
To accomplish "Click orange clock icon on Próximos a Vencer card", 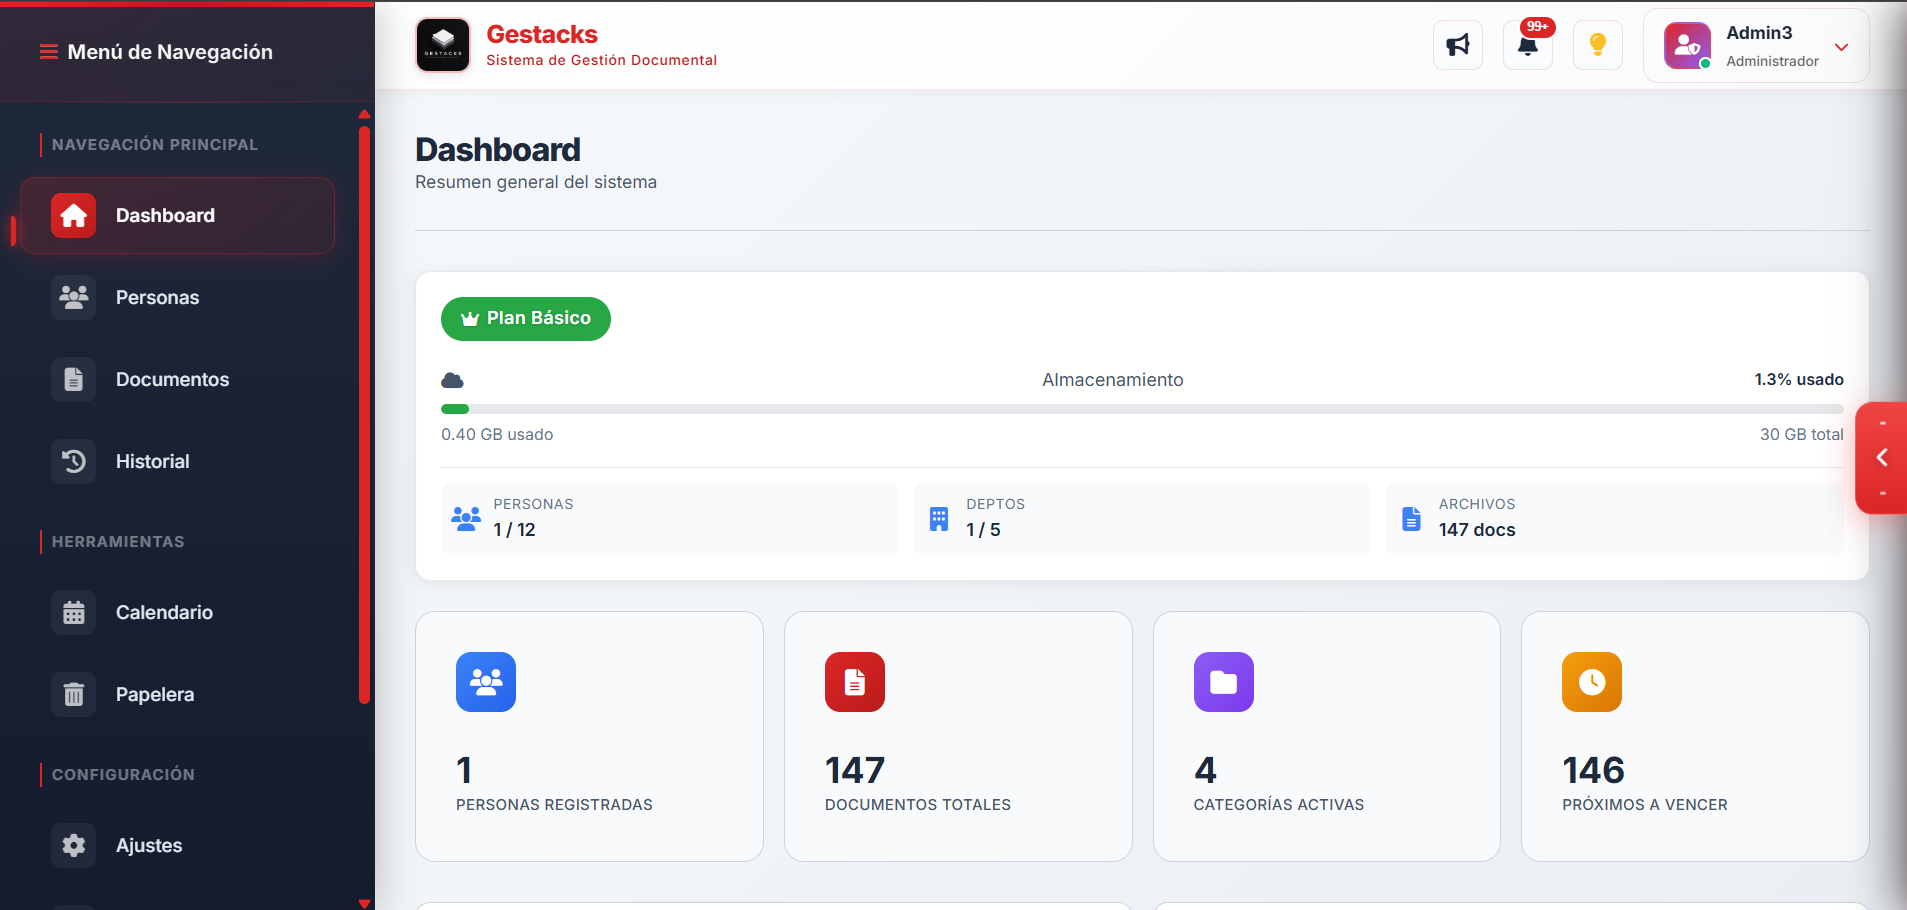I will (x=1592, y=682).
